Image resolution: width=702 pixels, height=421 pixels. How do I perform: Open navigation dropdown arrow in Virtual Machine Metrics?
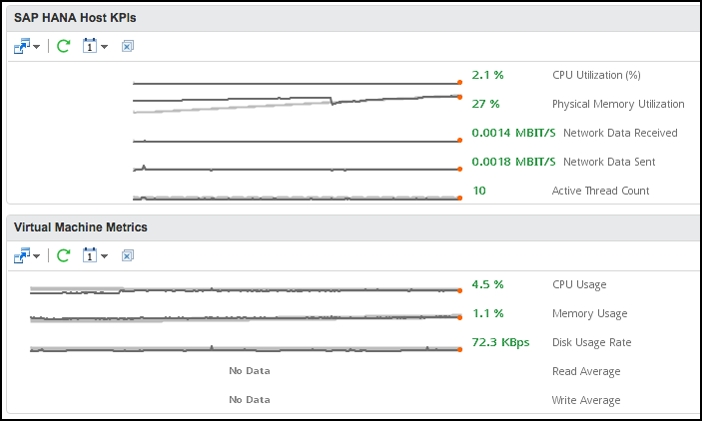[x=37, y=256]
